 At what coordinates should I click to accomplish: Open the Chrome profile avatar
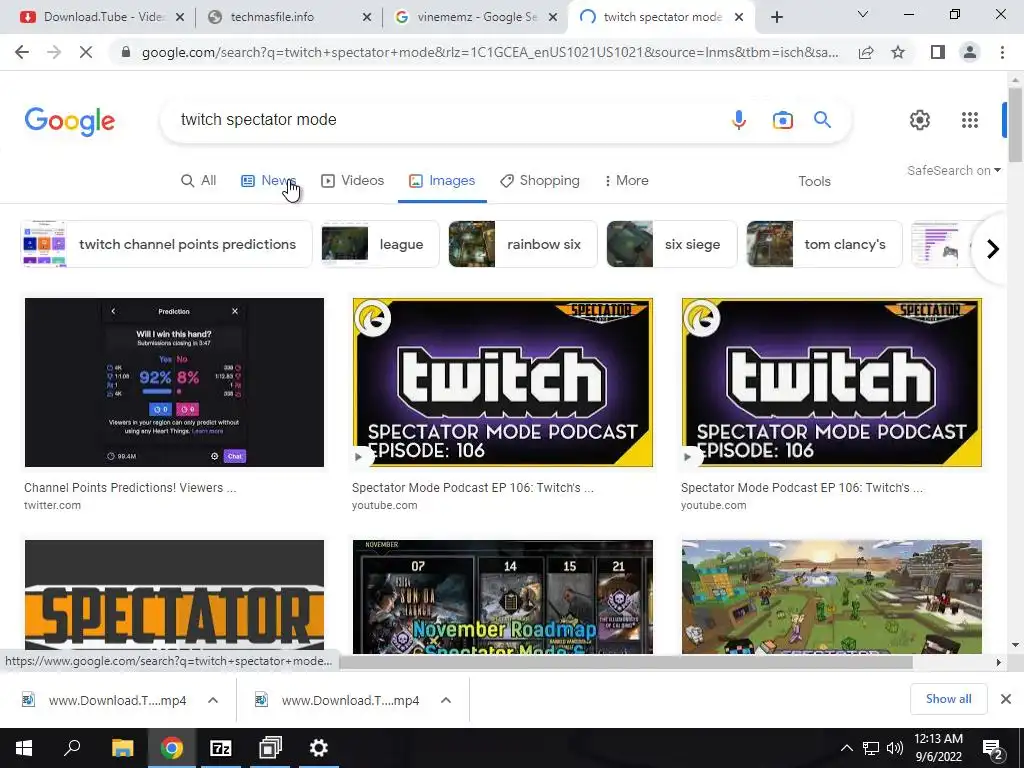(970, 52)
